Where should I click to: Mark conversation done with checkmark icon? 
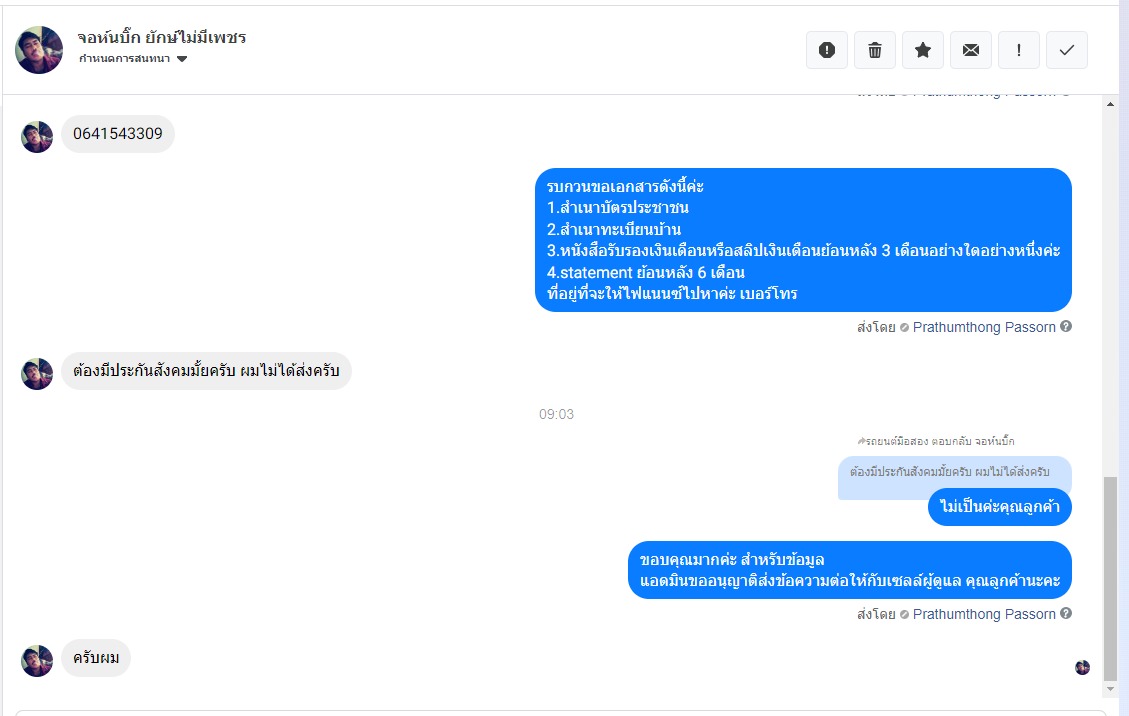coord(1067,50)
